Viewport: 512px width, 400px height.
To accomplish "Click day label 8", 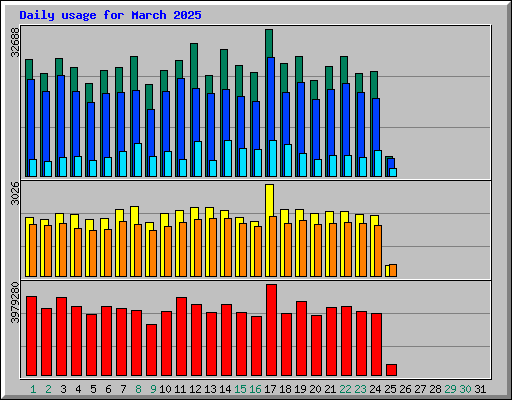I will click(138, 389).
